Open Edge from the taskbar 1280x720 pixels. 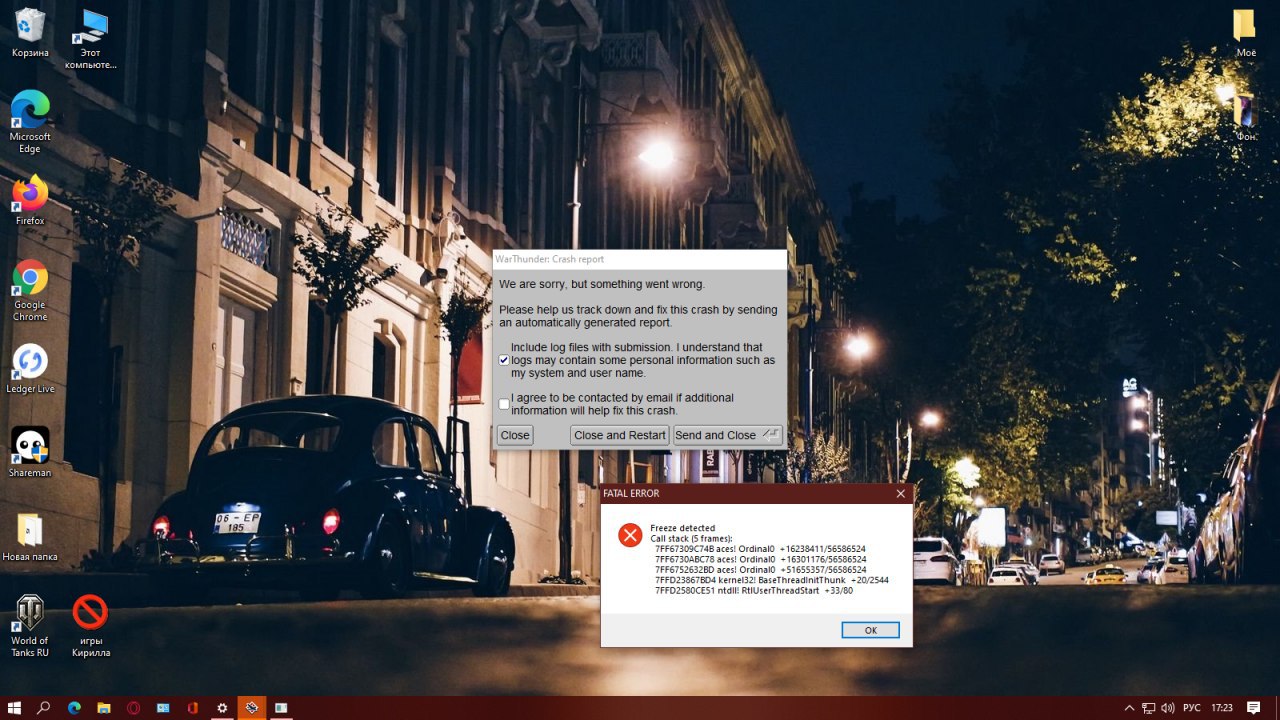(74, 708)
